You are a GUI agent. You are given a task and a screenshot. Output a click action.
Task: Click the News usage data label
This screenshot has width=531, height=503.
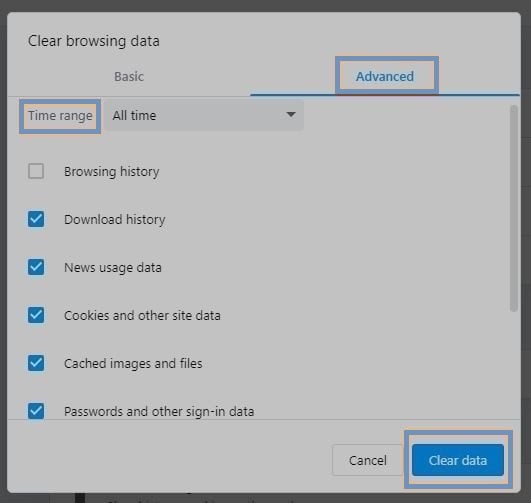[113, 268]
